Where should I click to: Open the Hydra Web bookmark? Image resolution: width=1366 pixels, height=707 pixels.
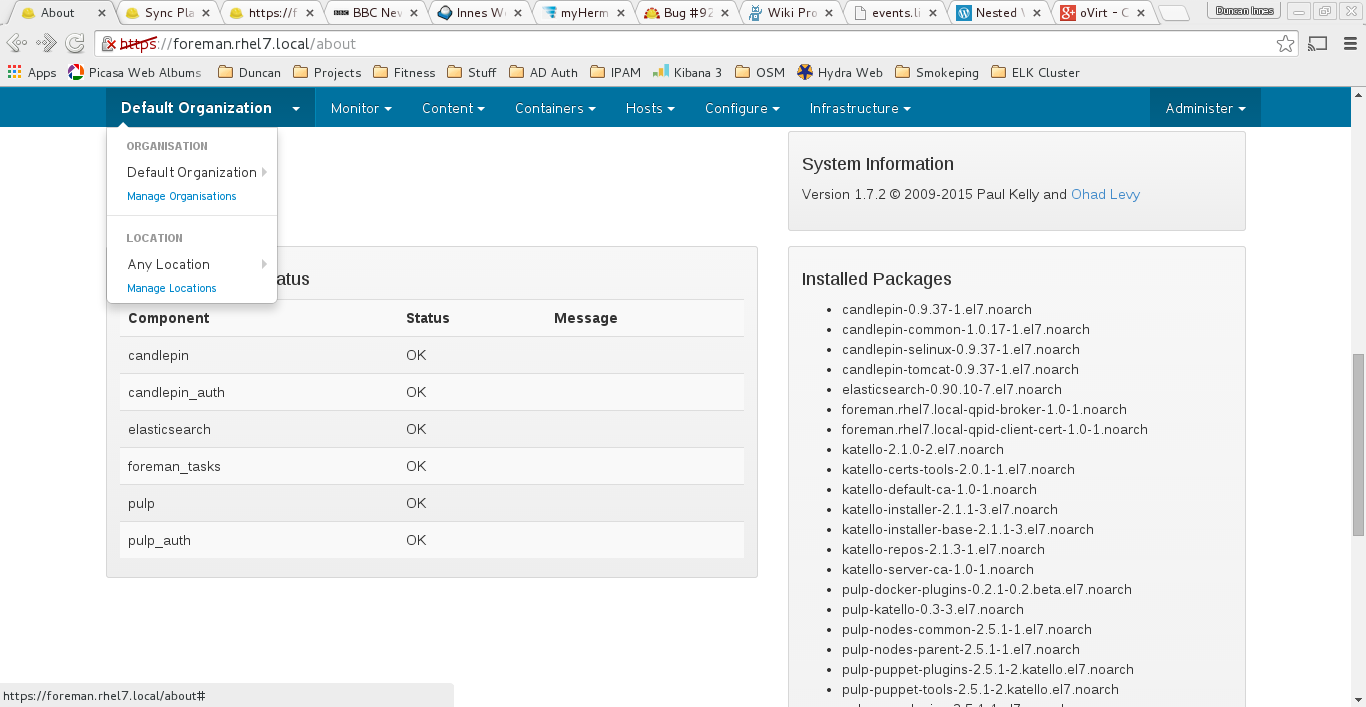click(840, 72)
